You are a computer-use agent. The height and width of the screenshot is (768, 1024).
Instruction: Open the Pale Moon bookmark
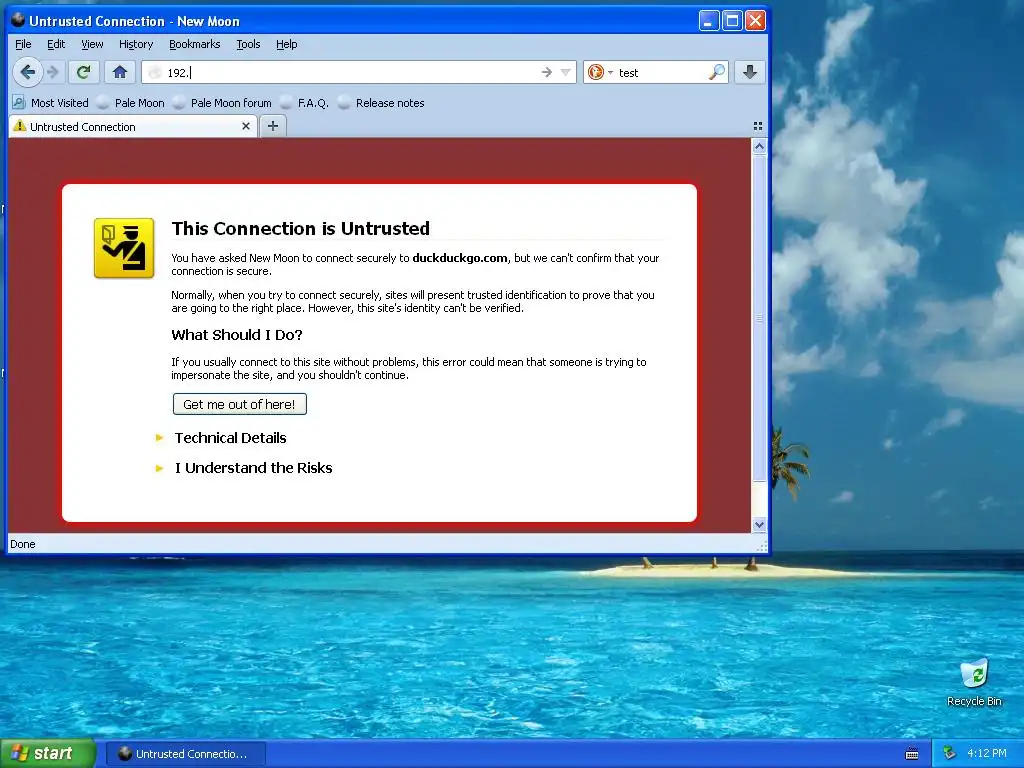pyautogui.click(x=131, y=103)
